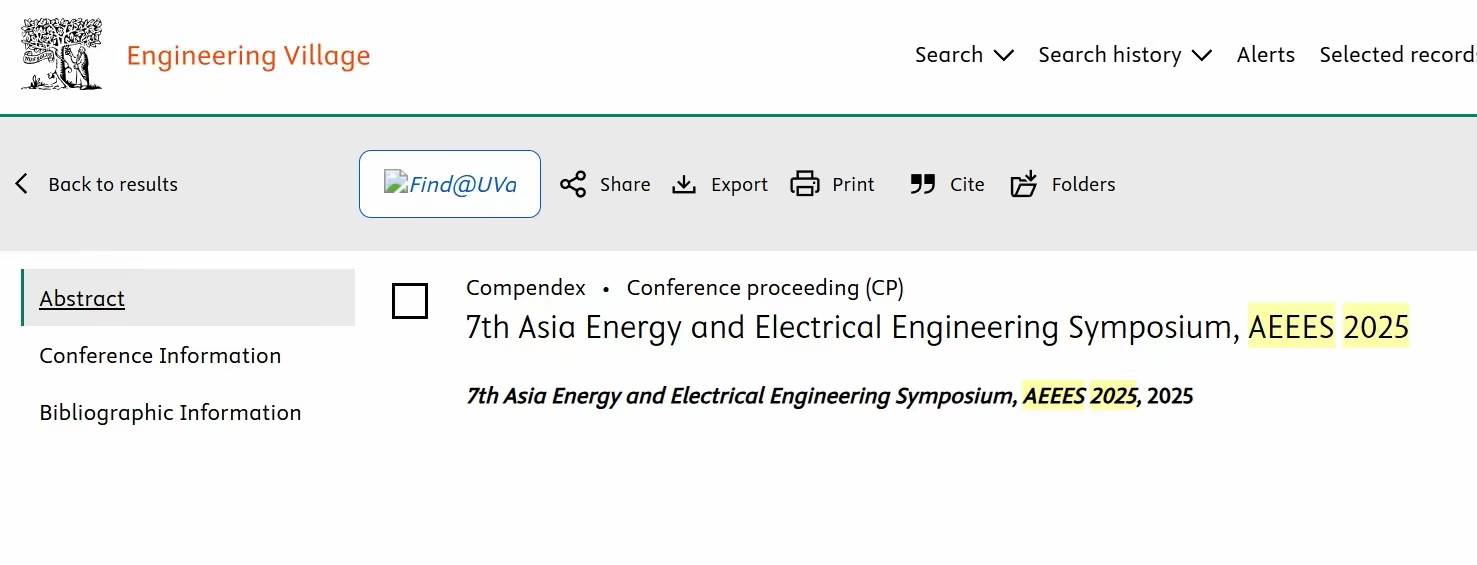1477x565 pixels.
Task: Open the Search menu
Action: pos(965,55)
